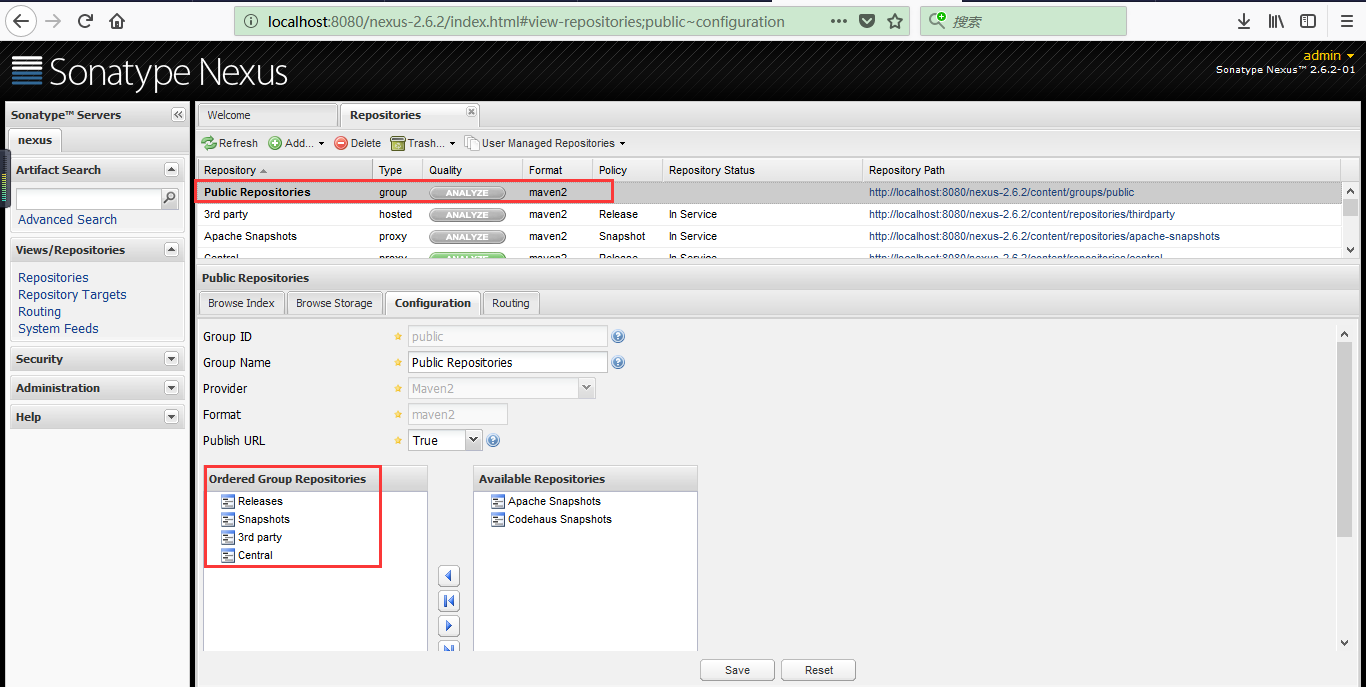Reset the configuration form

point(818,670)
